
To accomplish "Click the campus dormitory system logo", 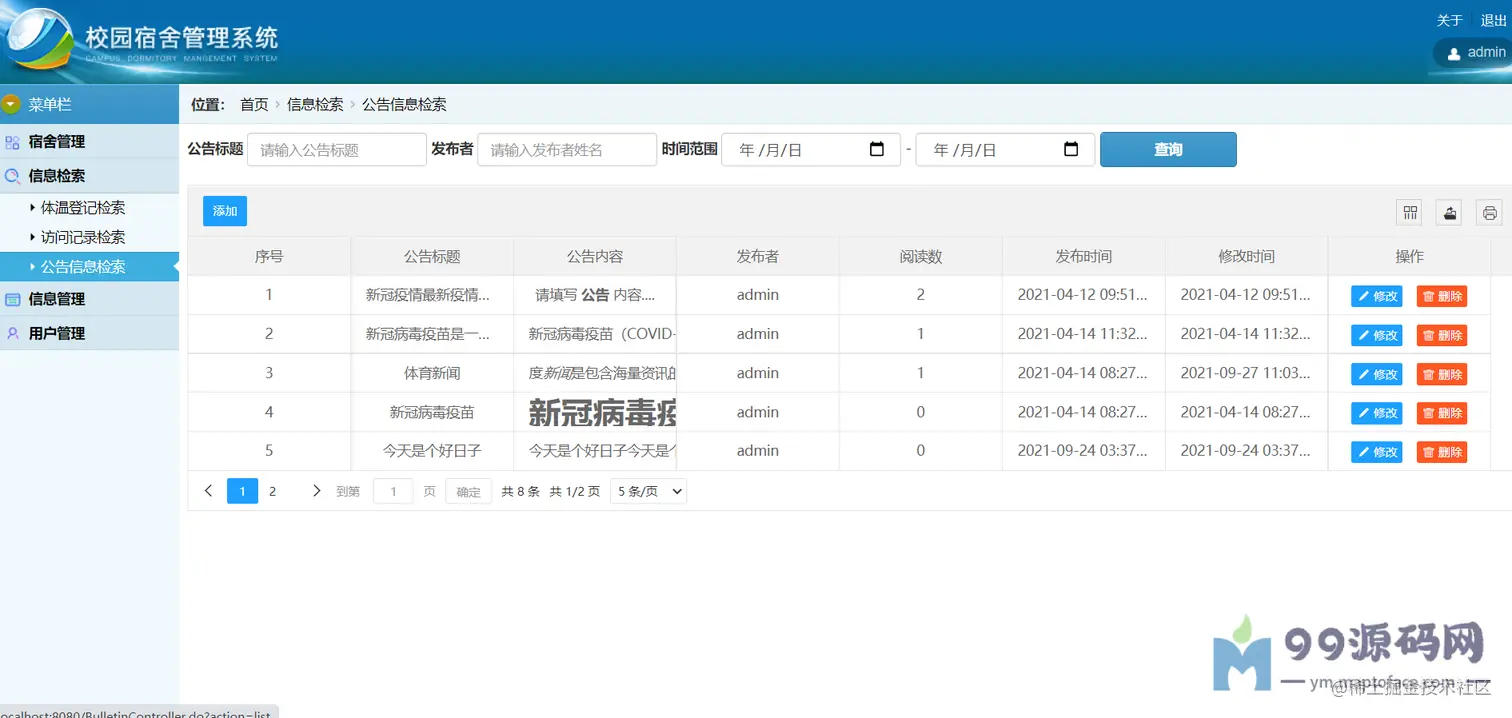I will [38, 40].
